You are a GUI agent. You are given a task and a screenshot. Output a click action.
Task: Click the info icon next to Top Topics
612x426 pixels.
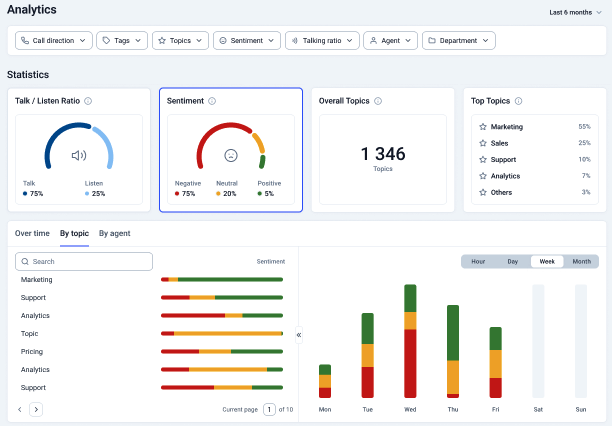pyautogui.click(x=518, y=101)
